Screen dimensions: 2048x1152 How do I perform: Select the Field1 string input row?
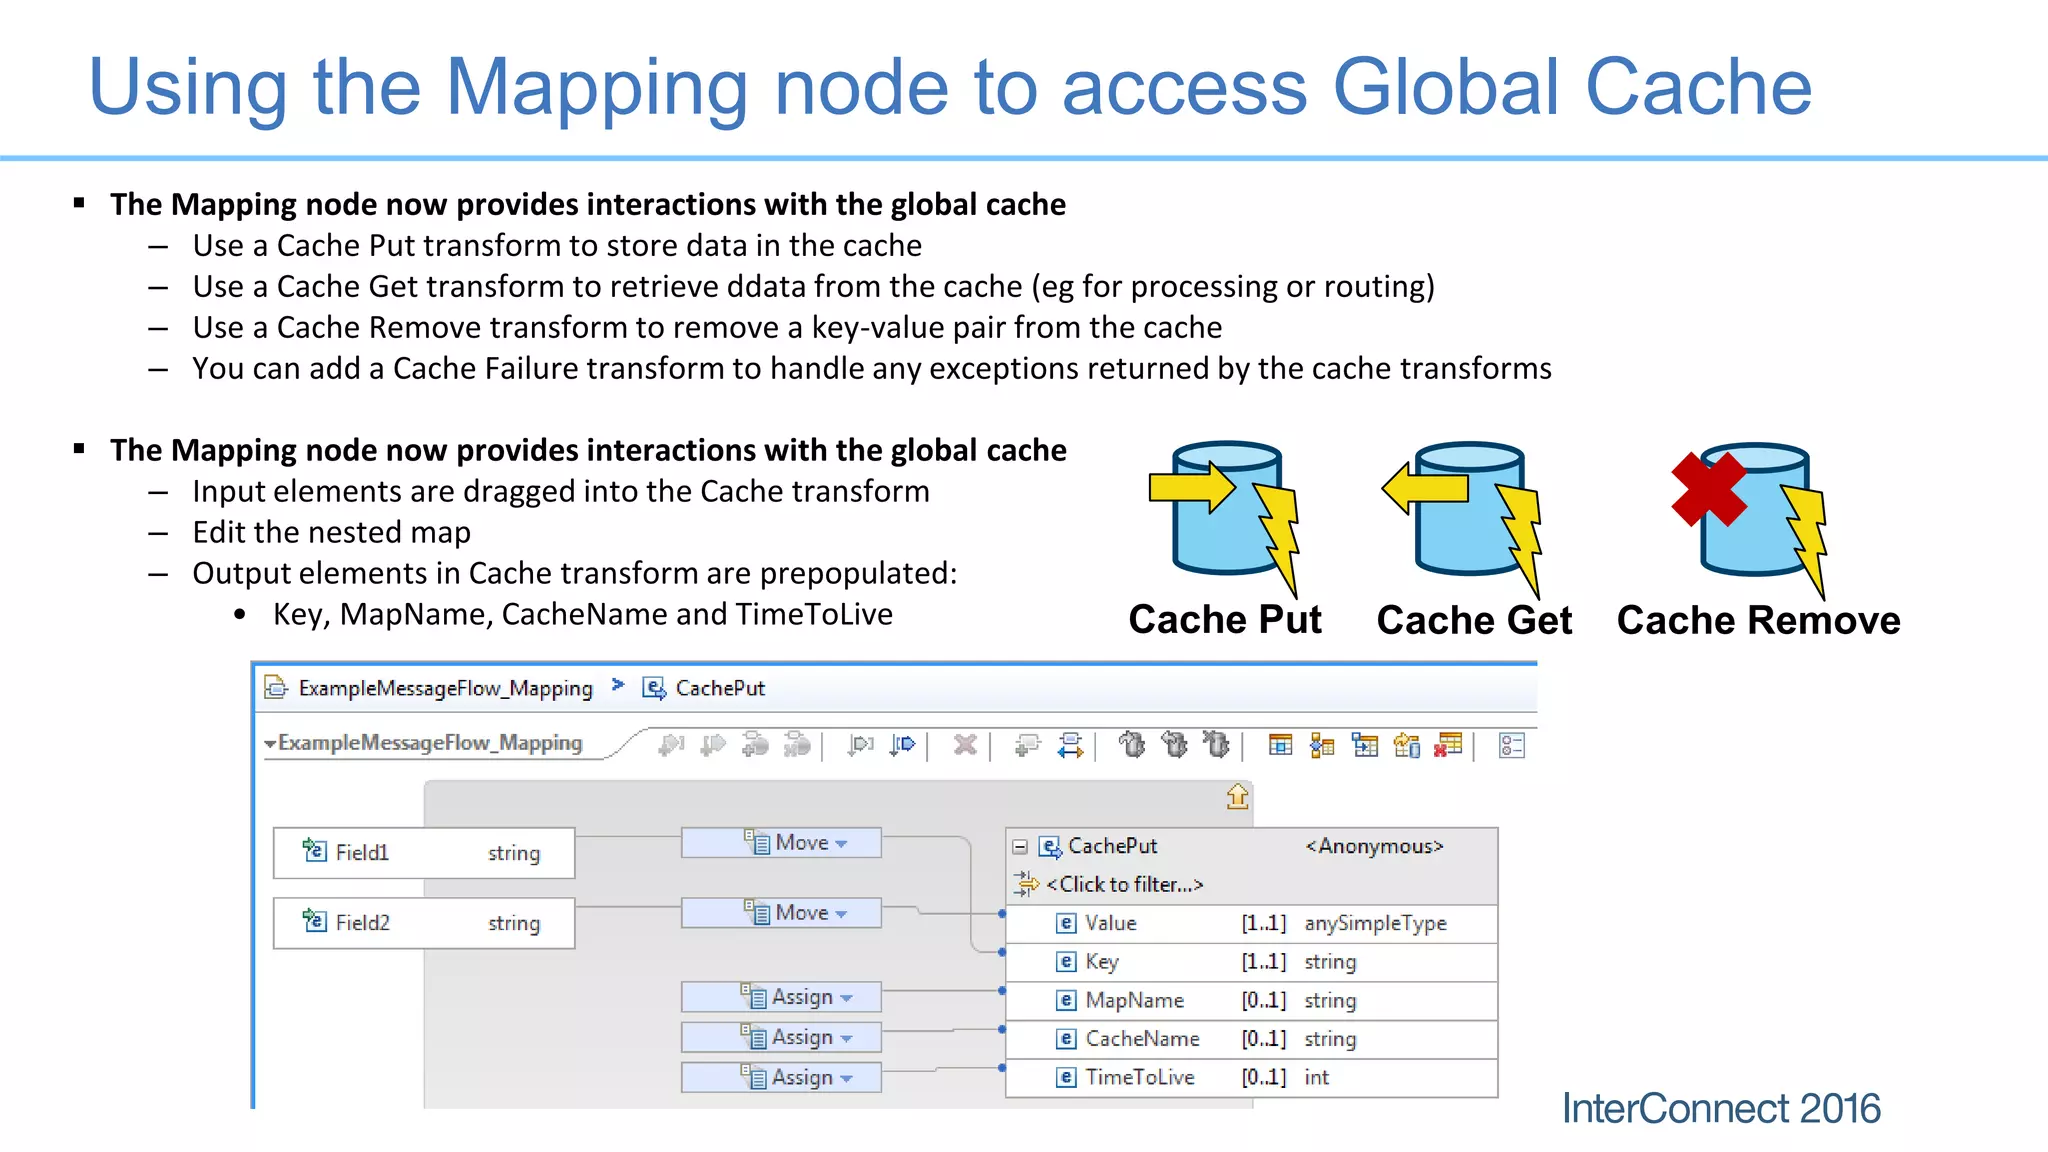pos(424,853)
